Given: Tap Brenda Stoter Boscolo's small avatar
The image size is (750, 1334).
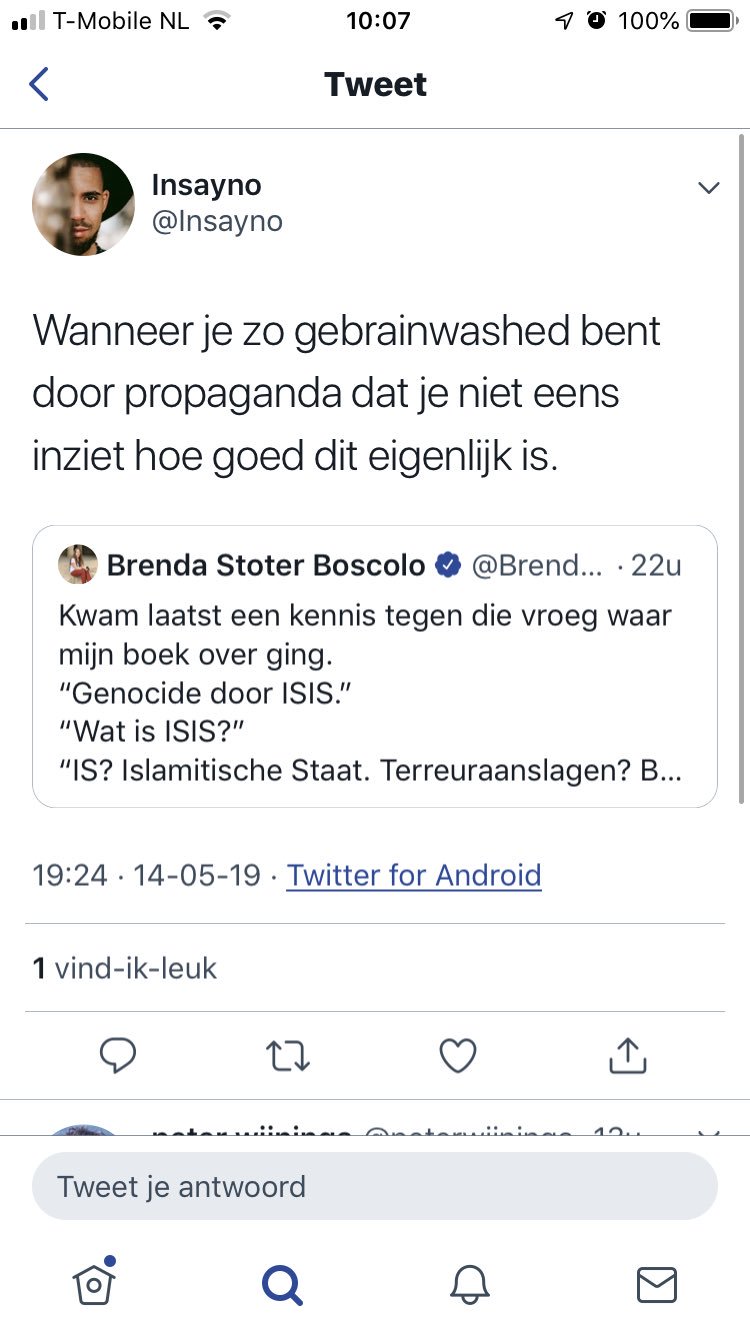Looking at the screenshot, I should coord(78,565).
